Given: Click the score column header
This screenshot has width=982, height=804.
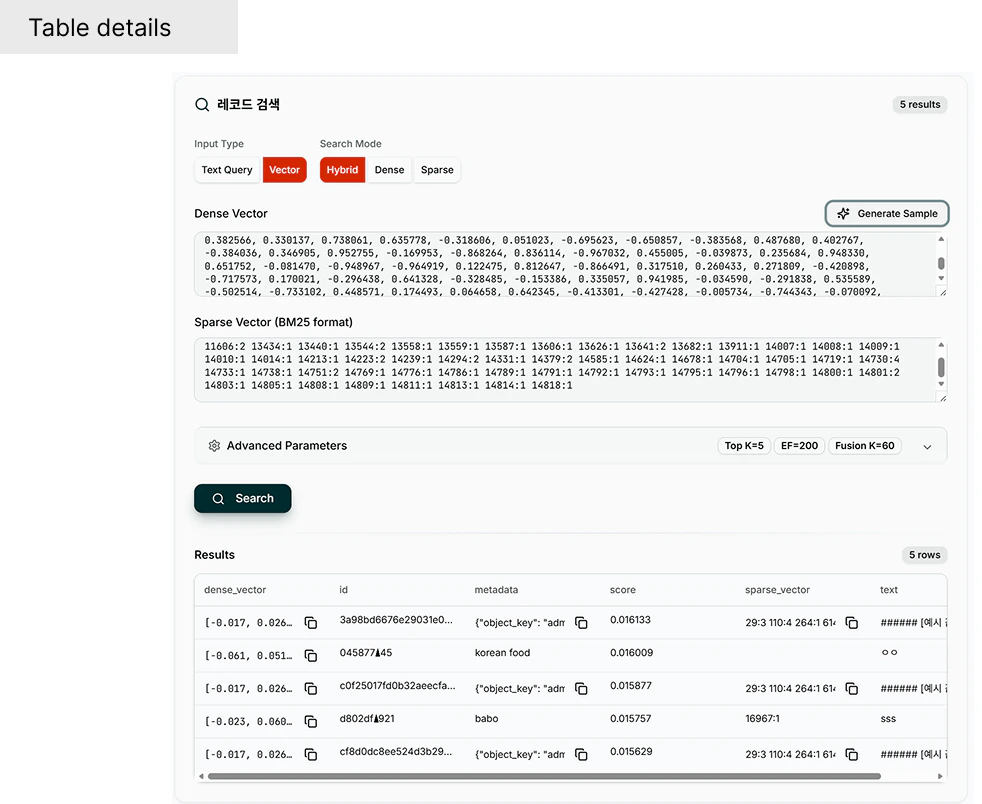Looking at the screenshot, I should [x=623, y=590].
